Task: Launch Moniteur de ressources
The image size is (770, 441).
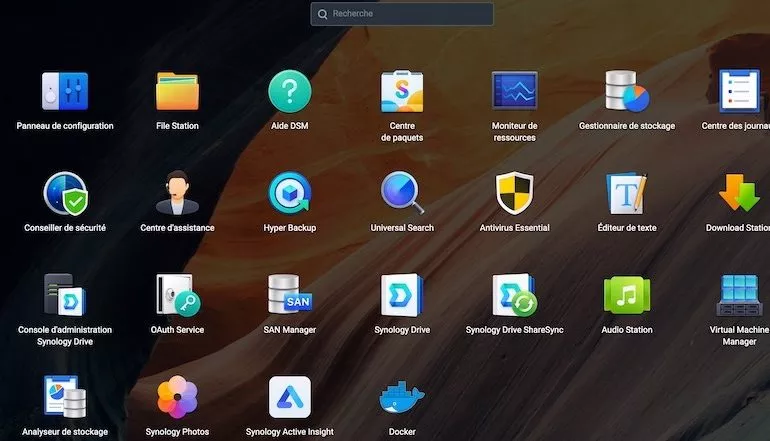Action: click(x=515, y=91)
